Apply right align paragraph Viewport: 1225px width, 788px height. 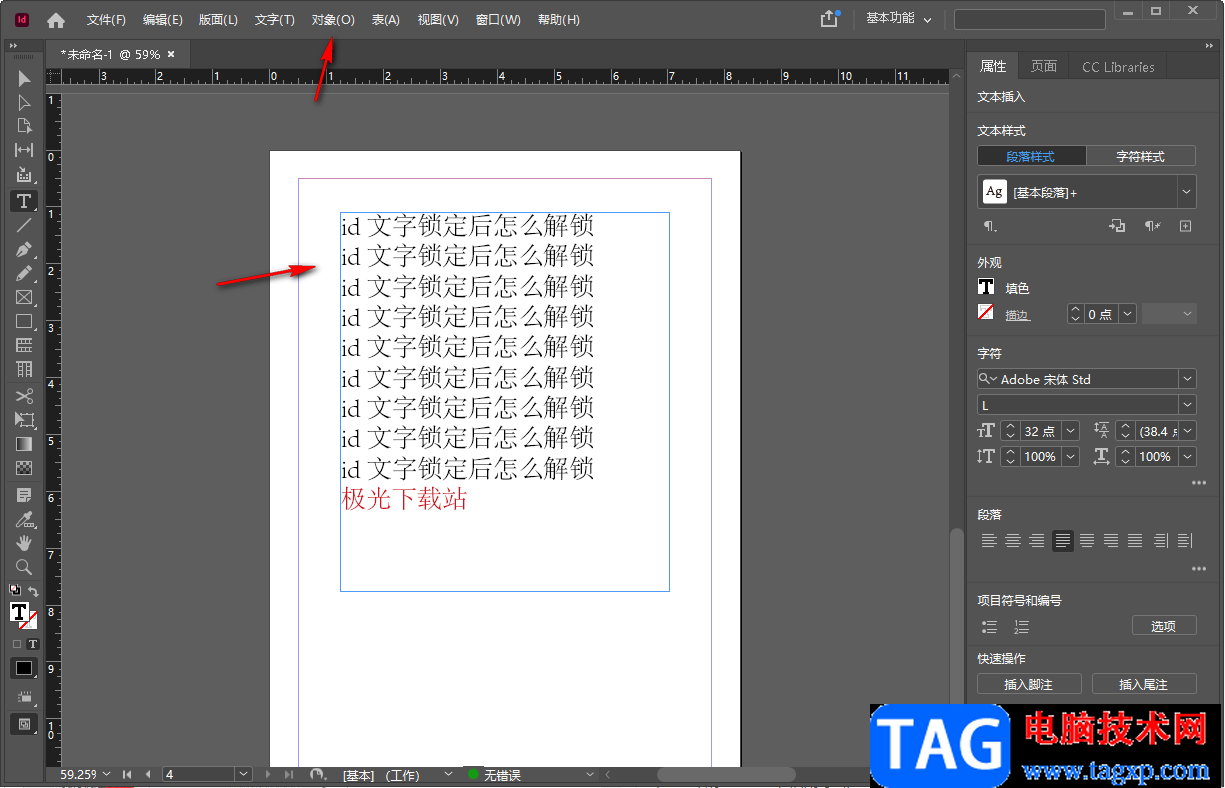click(1037, 541)
